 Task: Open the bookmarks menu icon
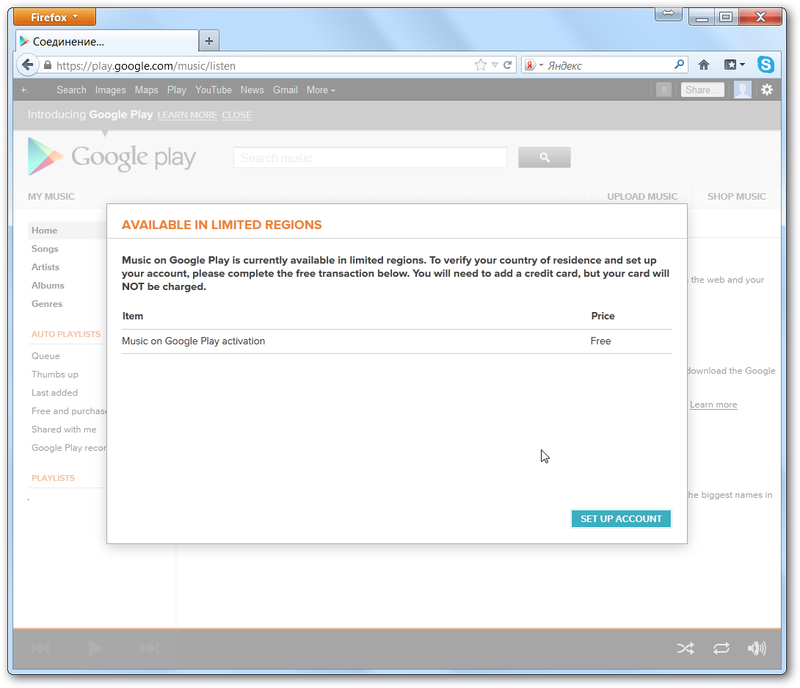point(734,65)
